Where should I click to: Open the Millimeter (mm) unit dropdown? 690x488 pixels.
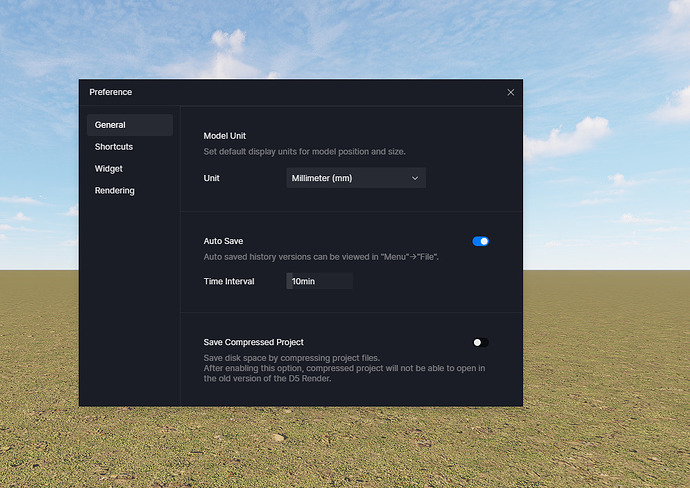355,178
